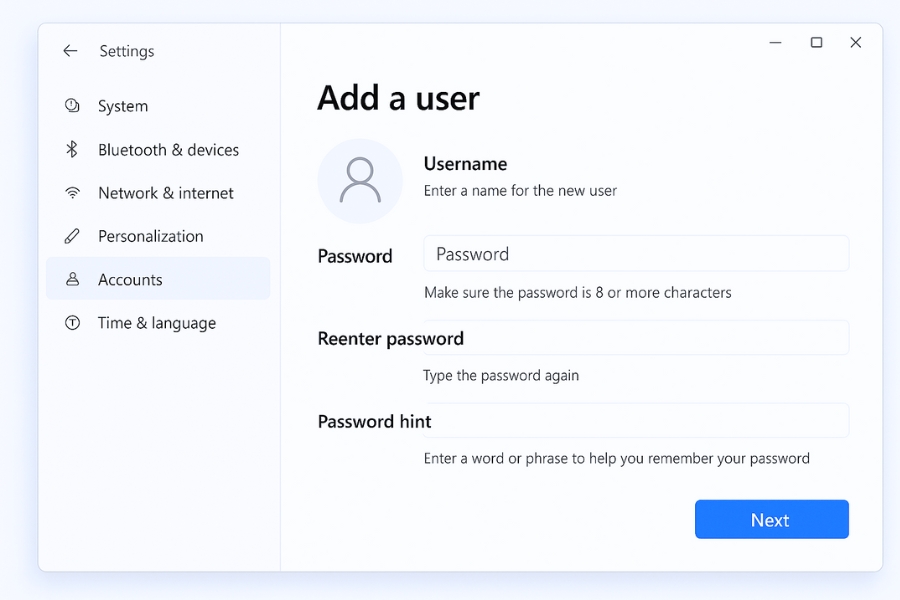Click the Reenter password field

click(636, 337)
